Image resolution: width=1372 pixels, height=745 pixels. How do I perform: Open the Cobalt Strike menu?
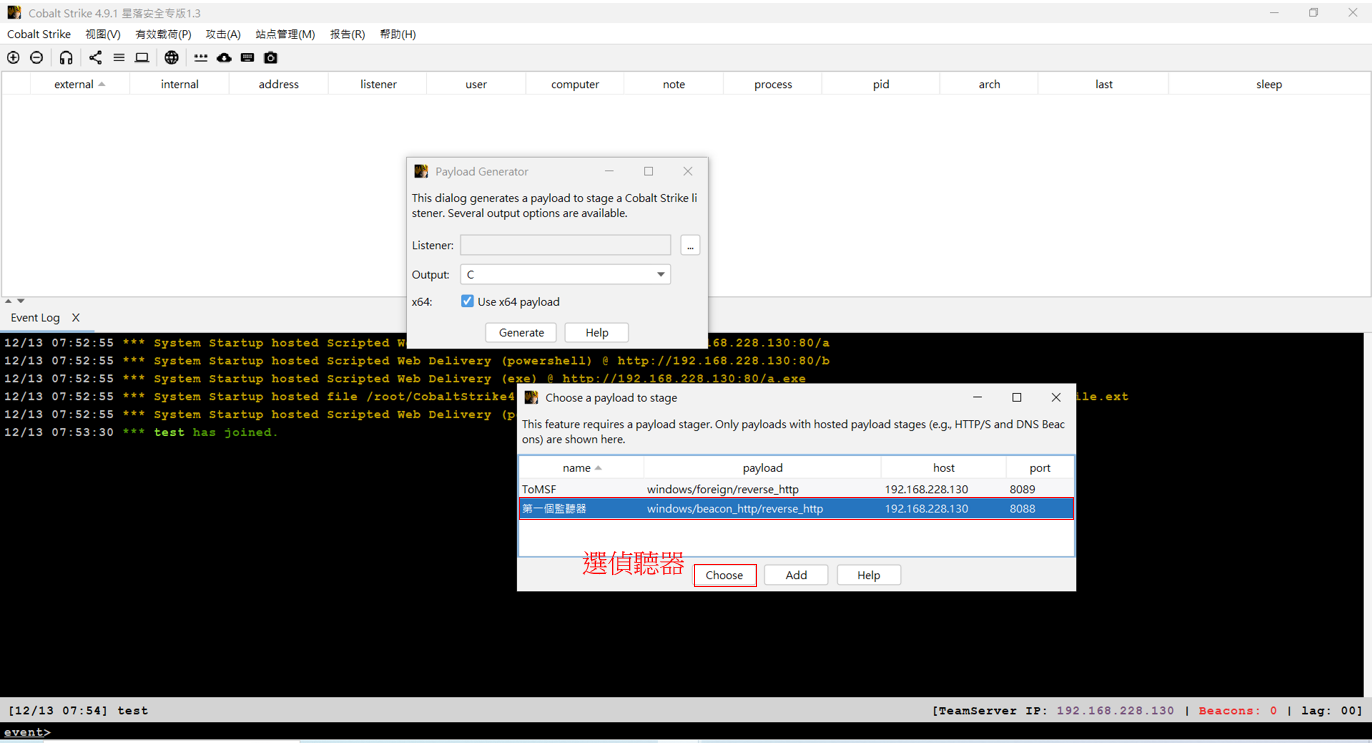(39, 34)
